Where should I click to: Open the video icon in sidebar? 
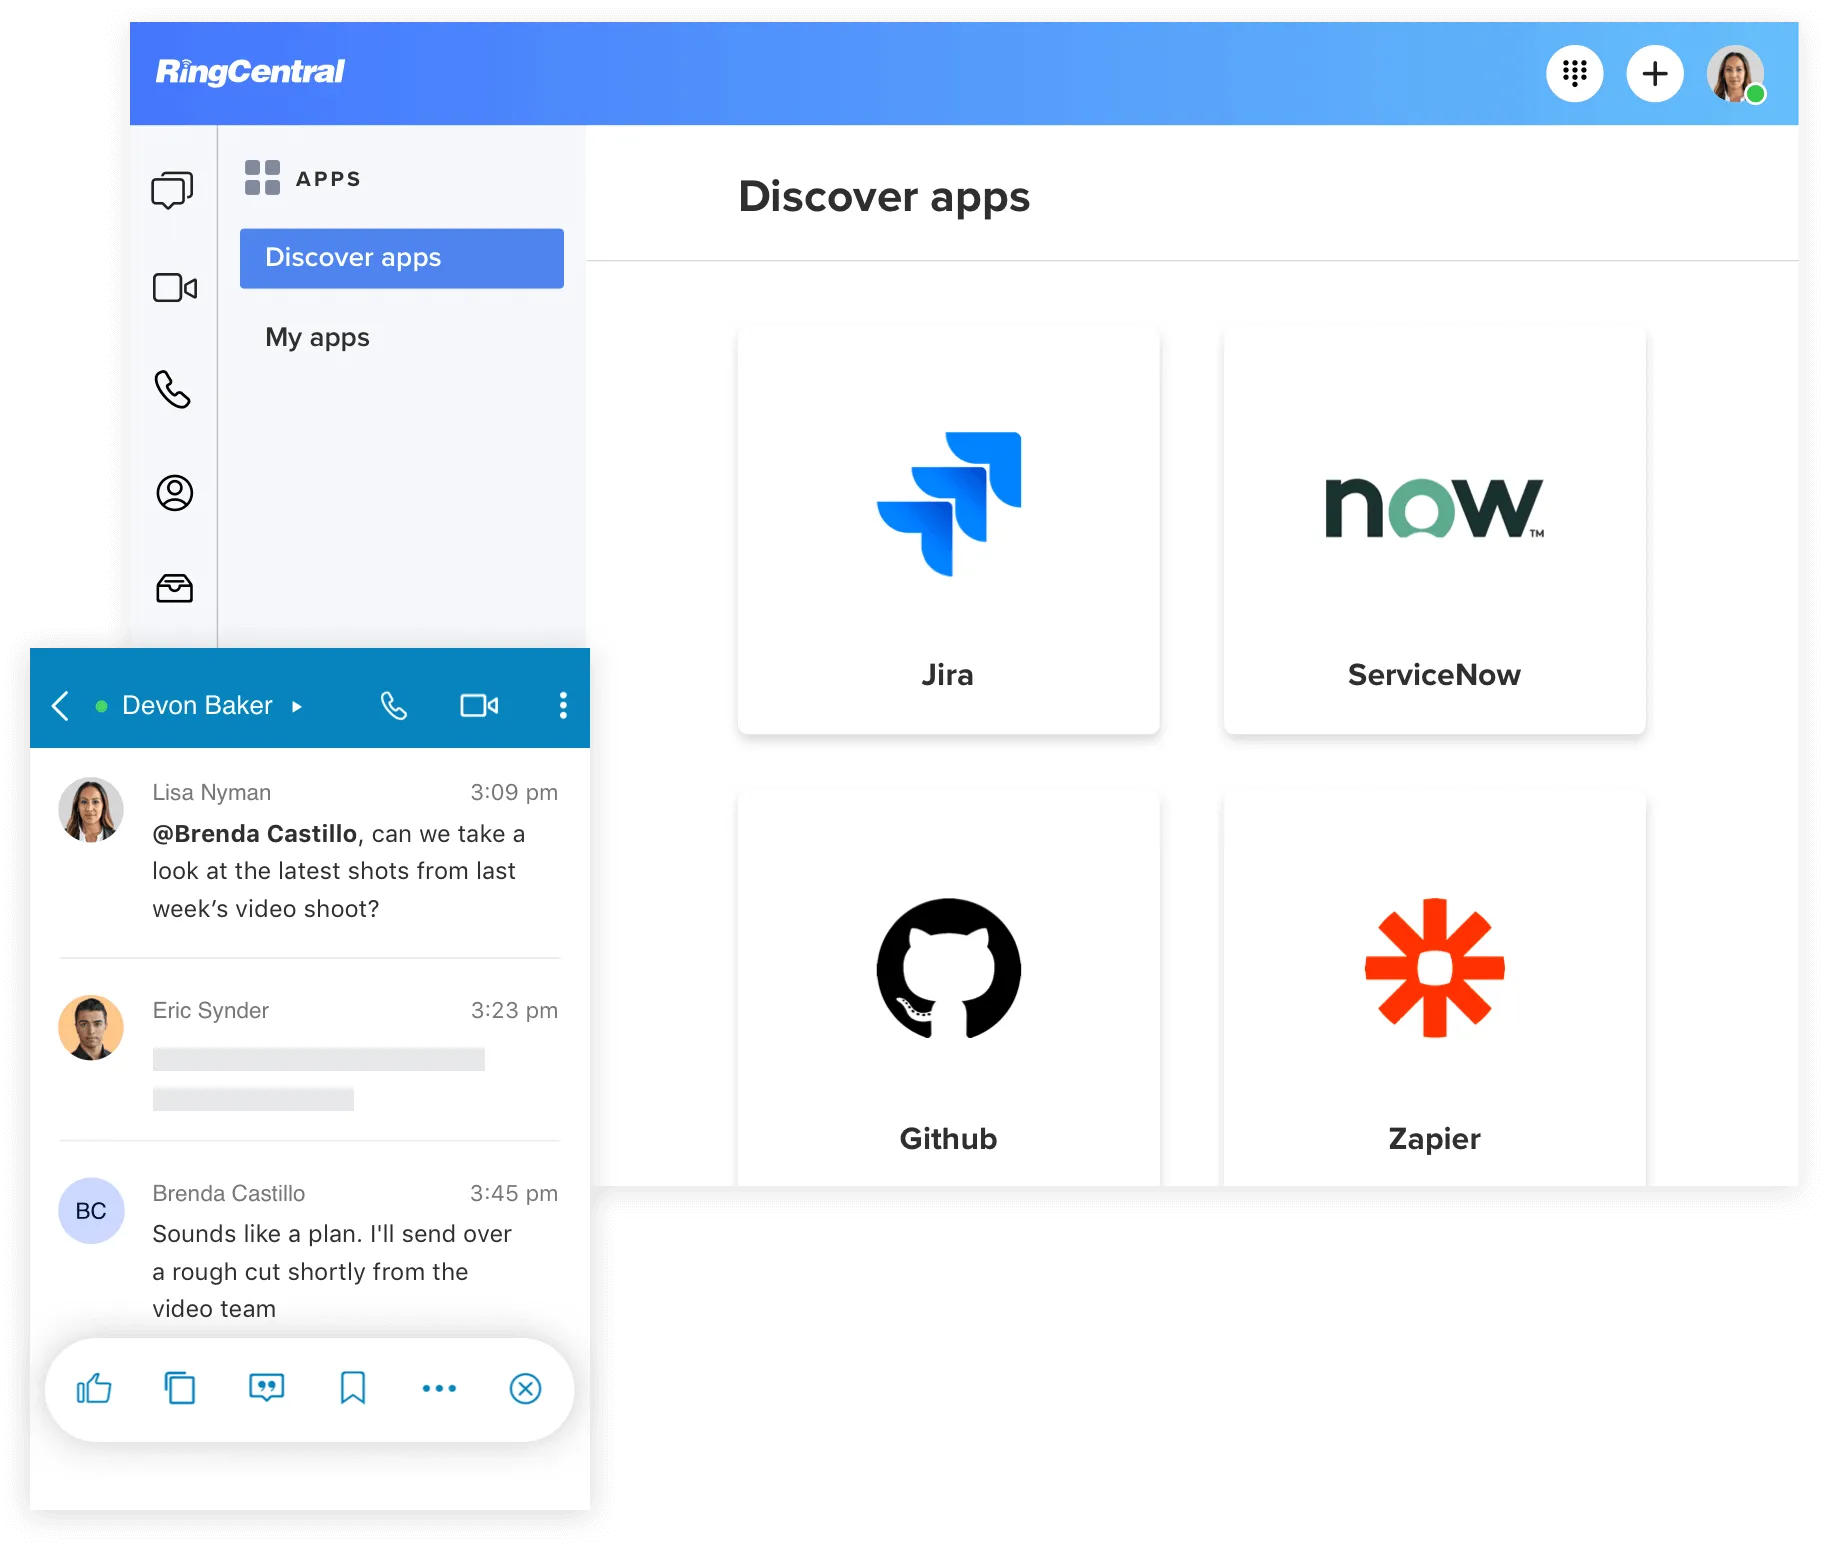pos(174,288)
